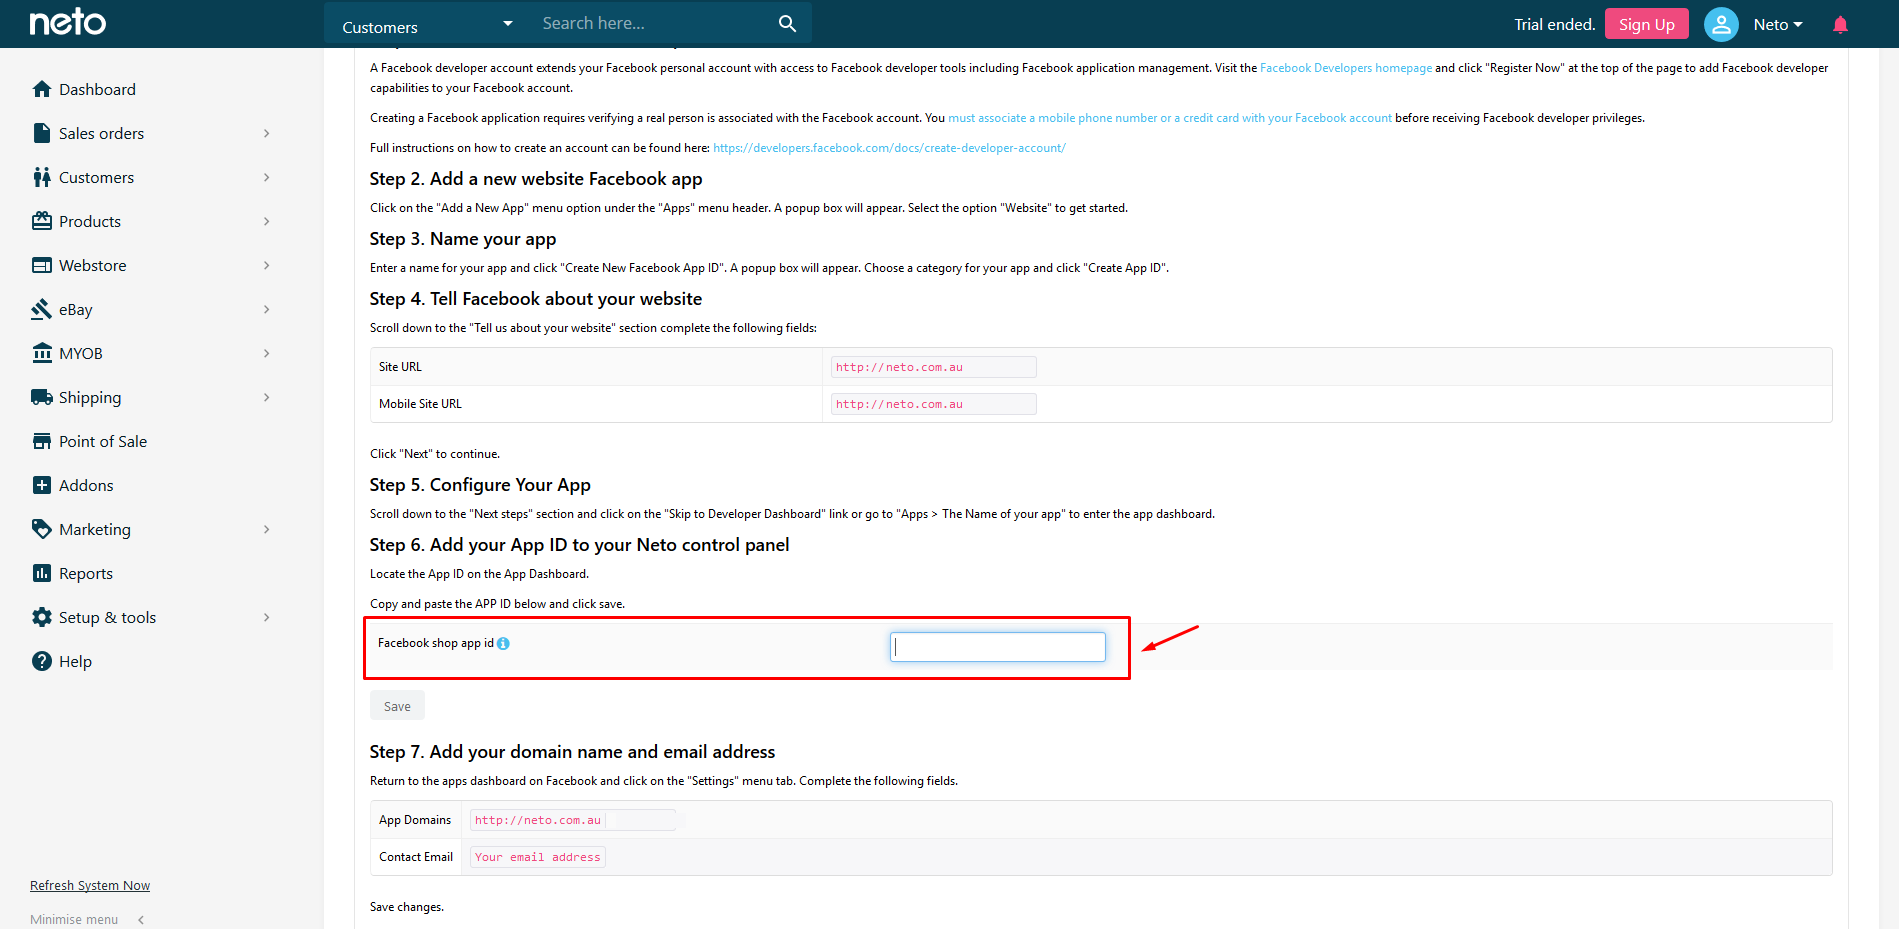The image size is (1899, 929).
Task: Open the Neto account dropdown
Action: coord(1778,24)
